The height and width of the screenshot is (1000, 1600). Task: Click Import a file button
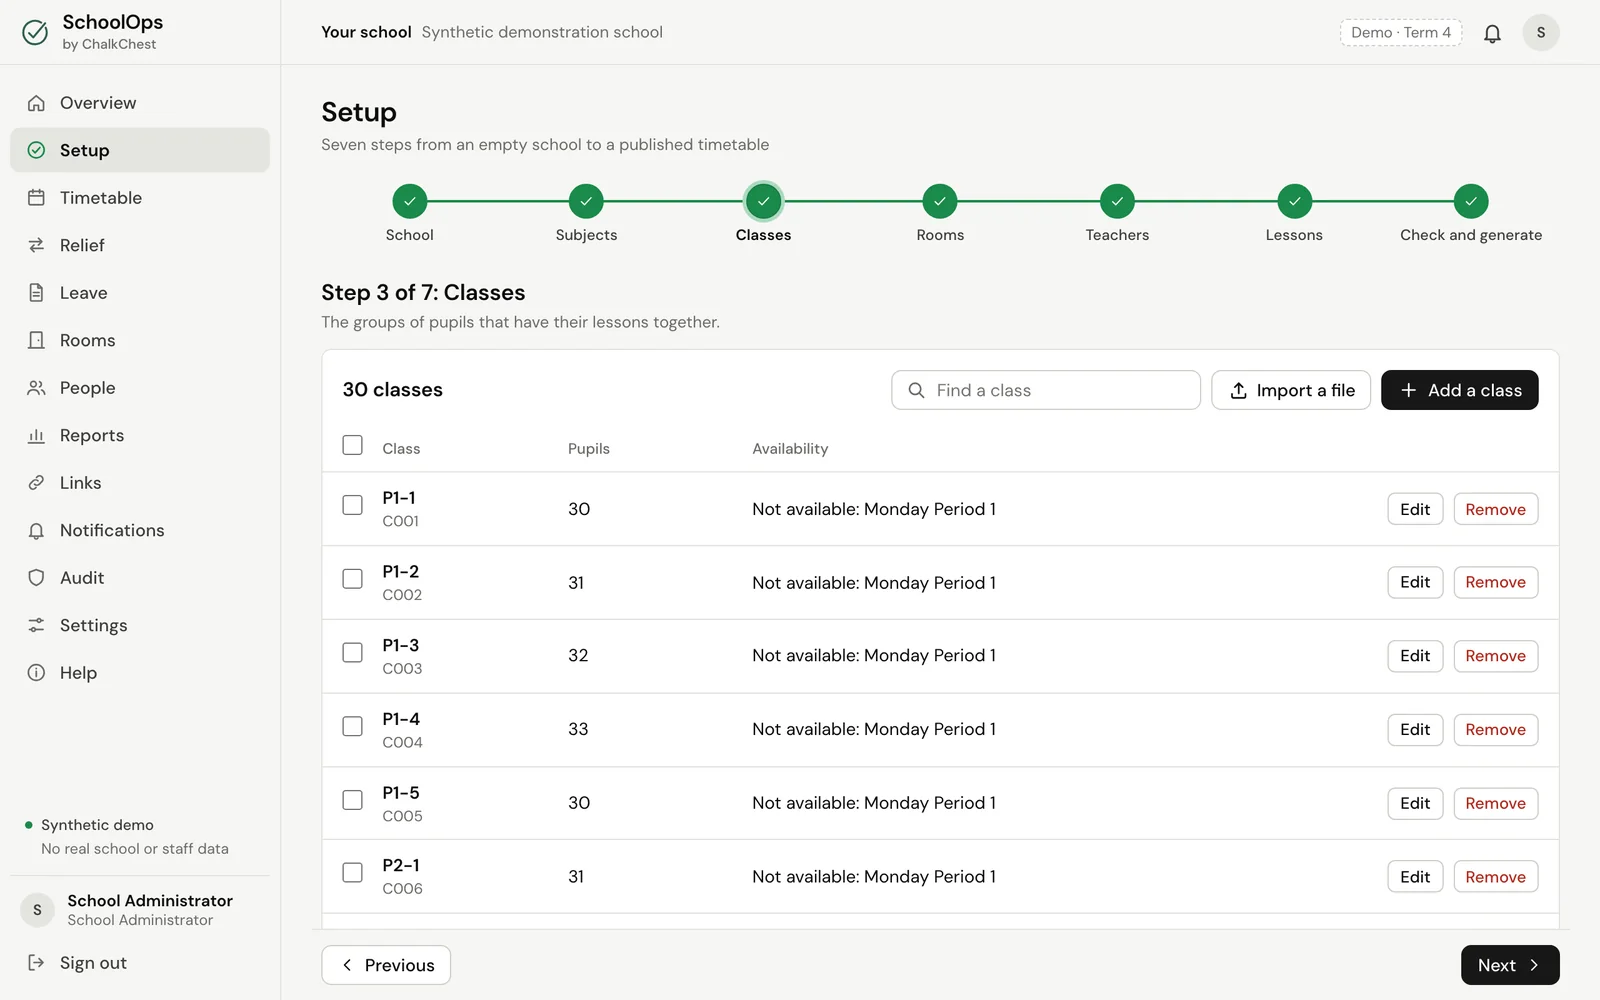1291,390
